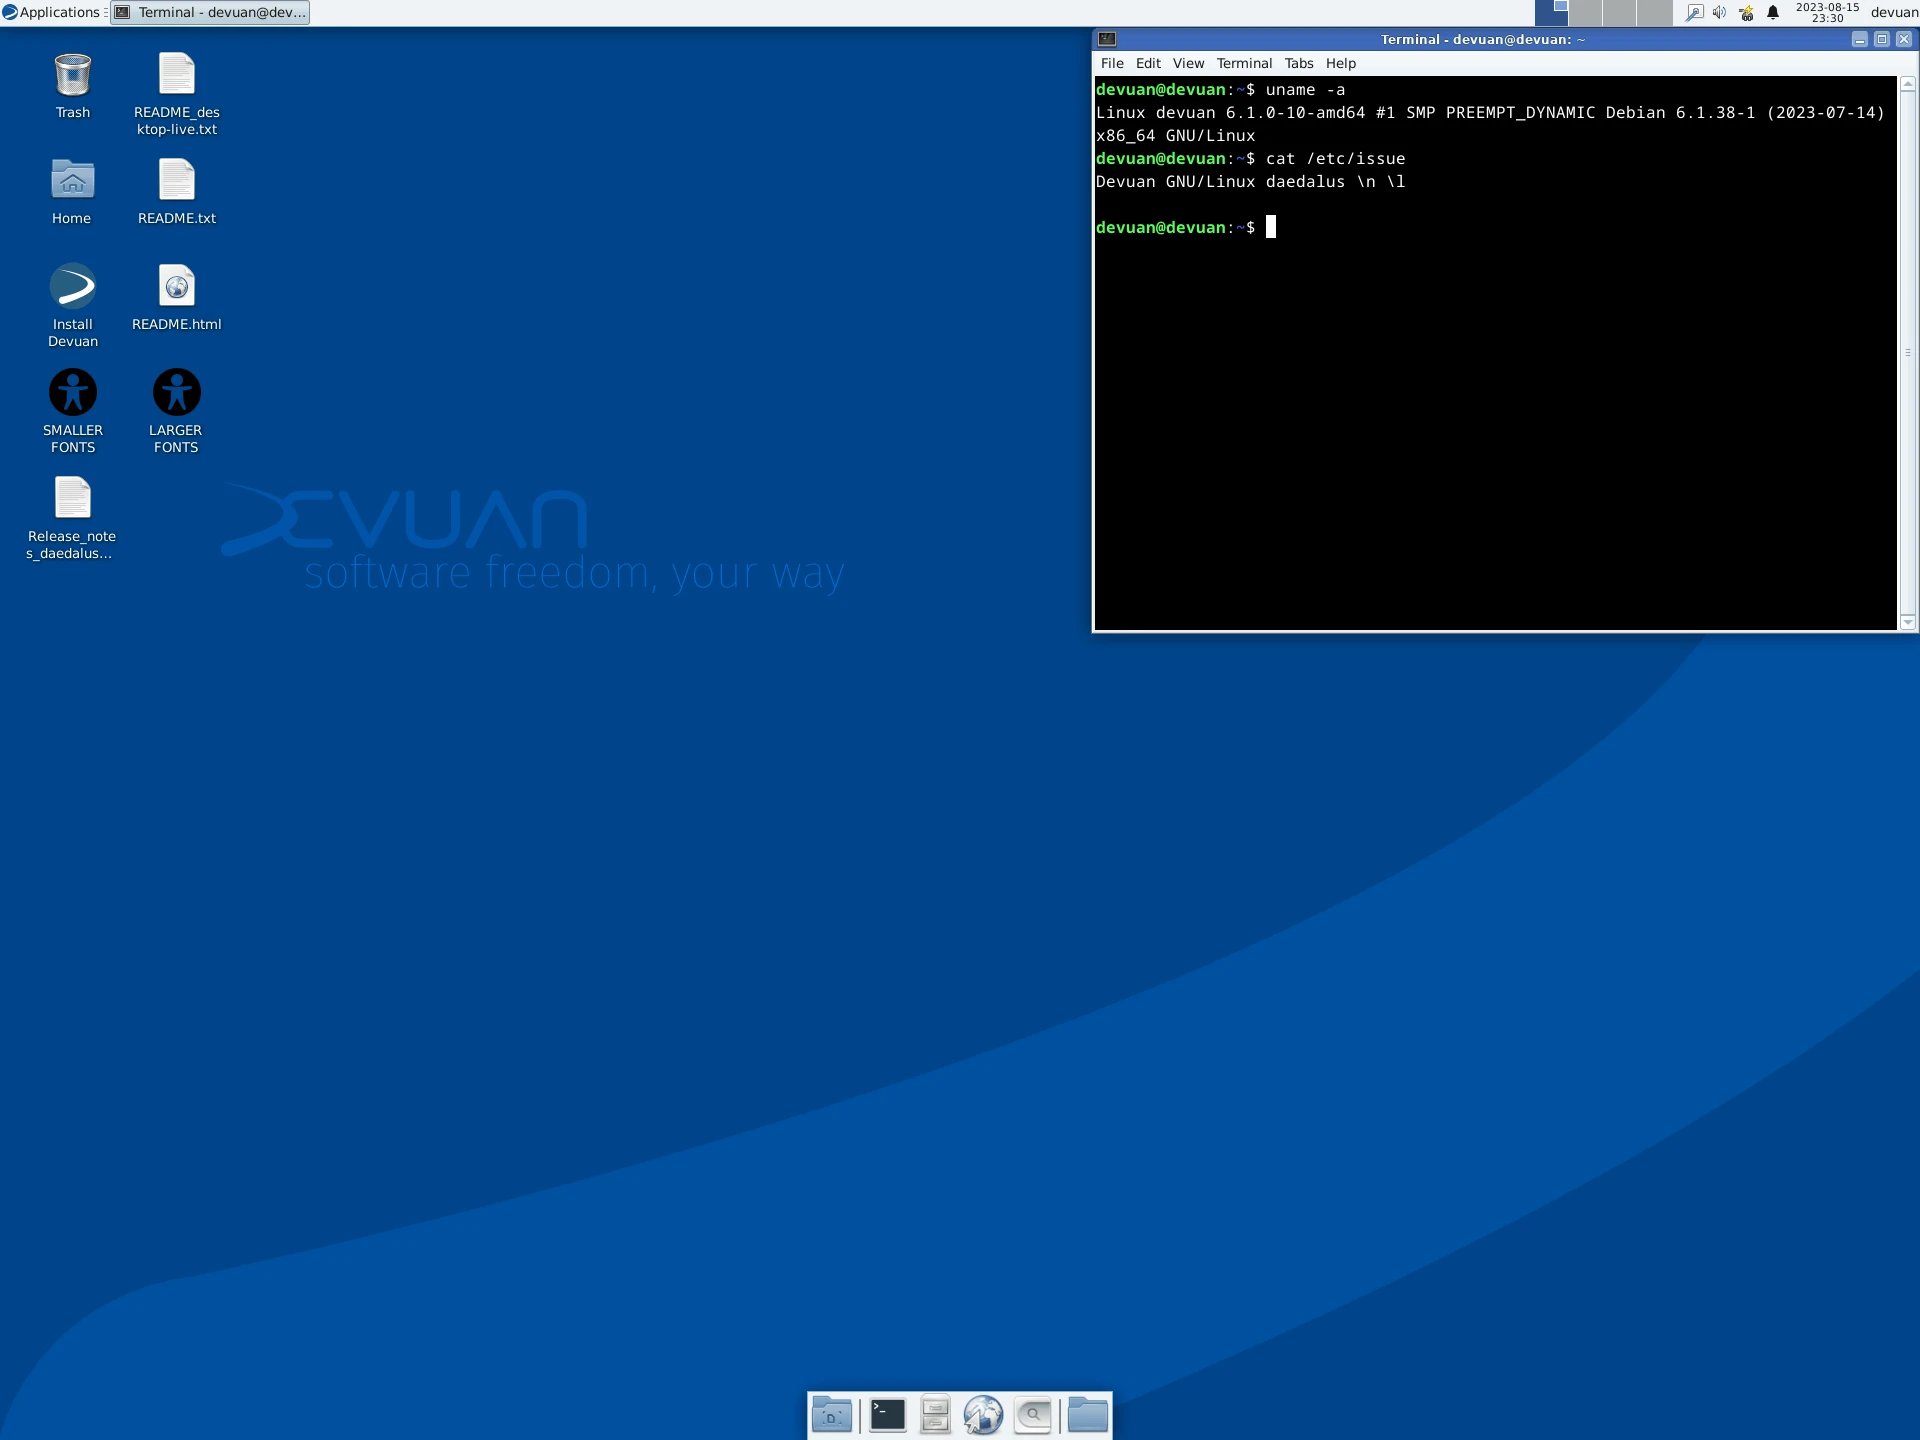This screenshot has height=1440, width=1920.
Task: Open the volume control in the system tray
Action: coord(1720,12)
